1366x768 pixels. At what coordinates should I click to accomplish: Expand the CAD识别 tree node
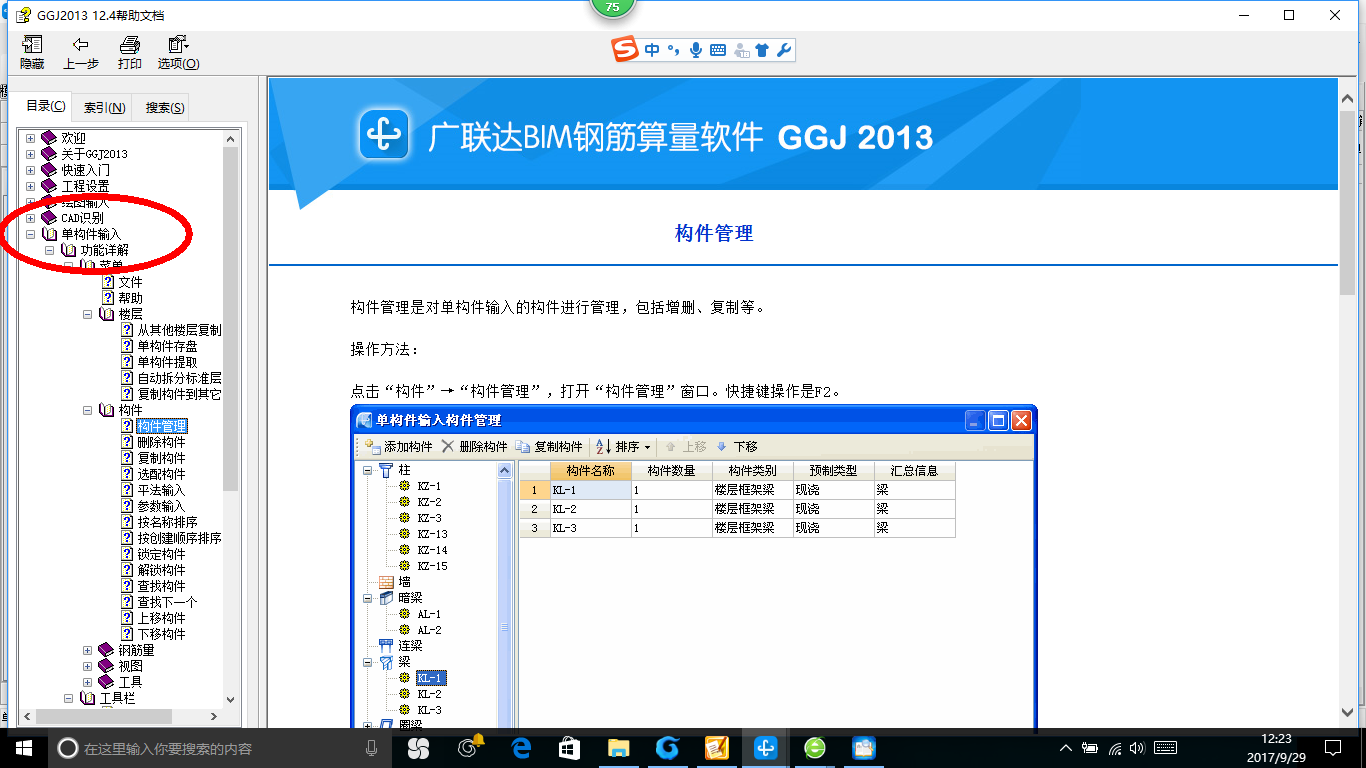tap(30, 218)
